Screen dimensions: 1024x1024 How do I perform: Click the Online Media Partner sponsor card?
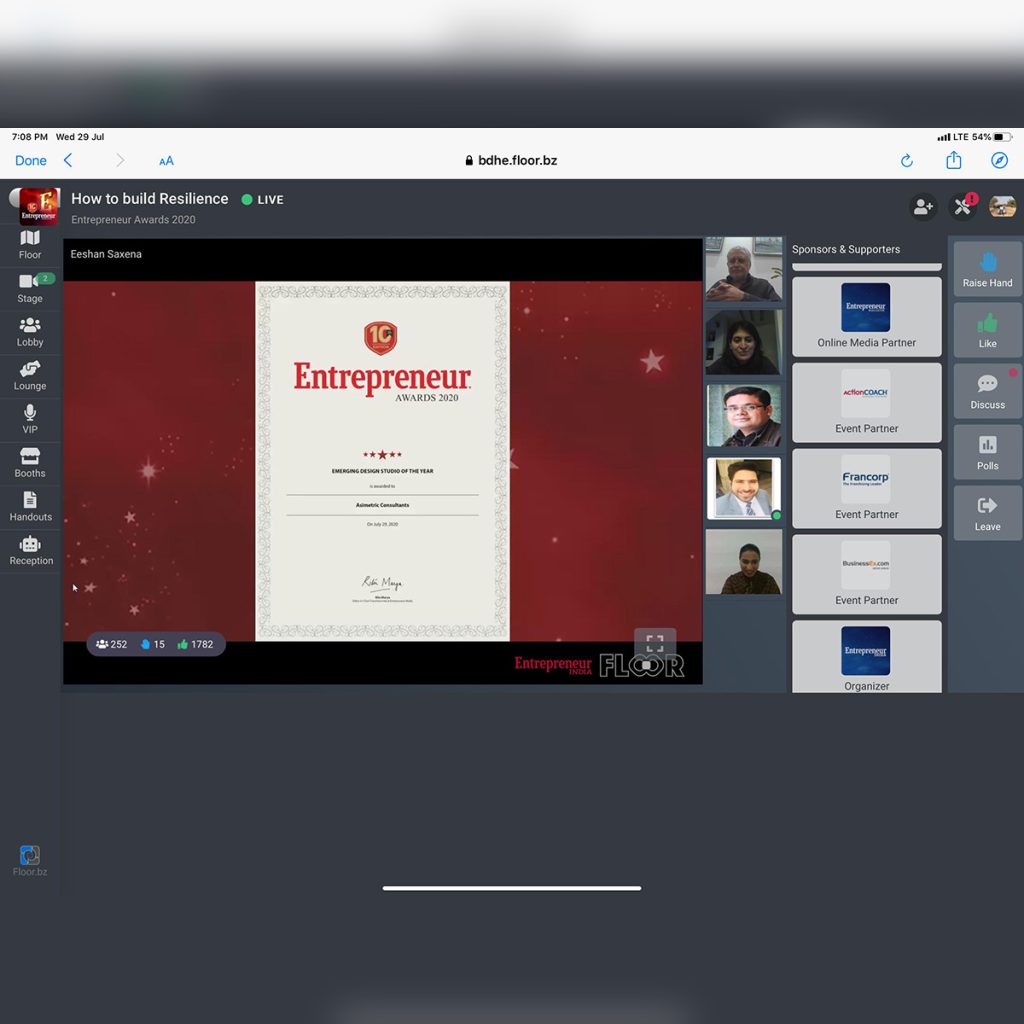click(867, 317)
